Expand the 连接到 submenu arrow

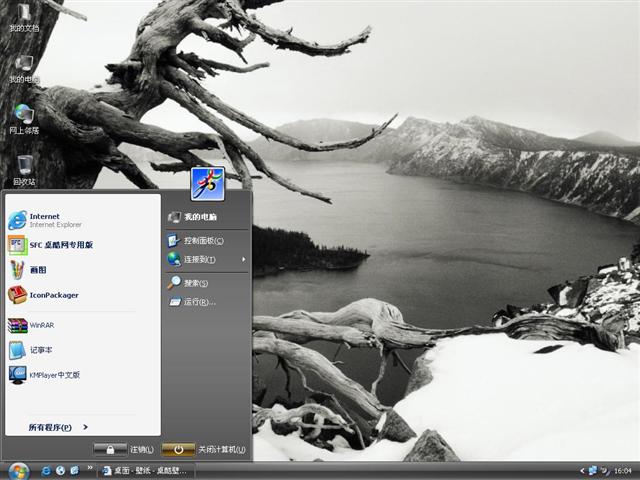(x=243, y=260)
